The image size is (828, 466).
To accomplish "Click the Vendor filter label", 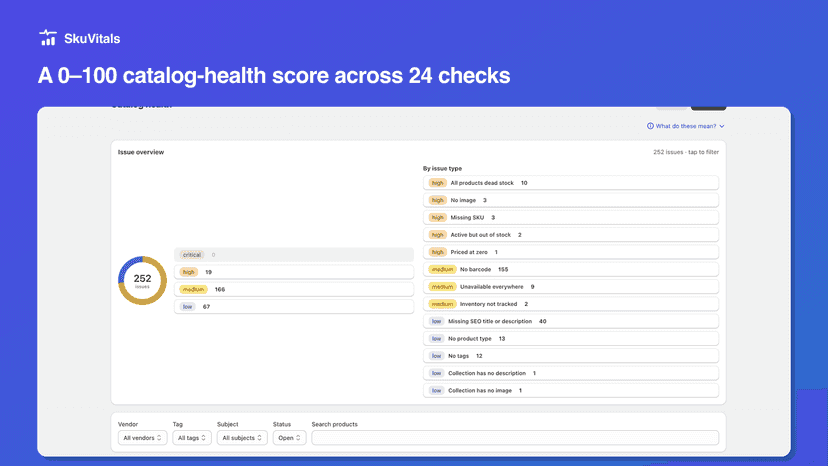I will (128, 424).
